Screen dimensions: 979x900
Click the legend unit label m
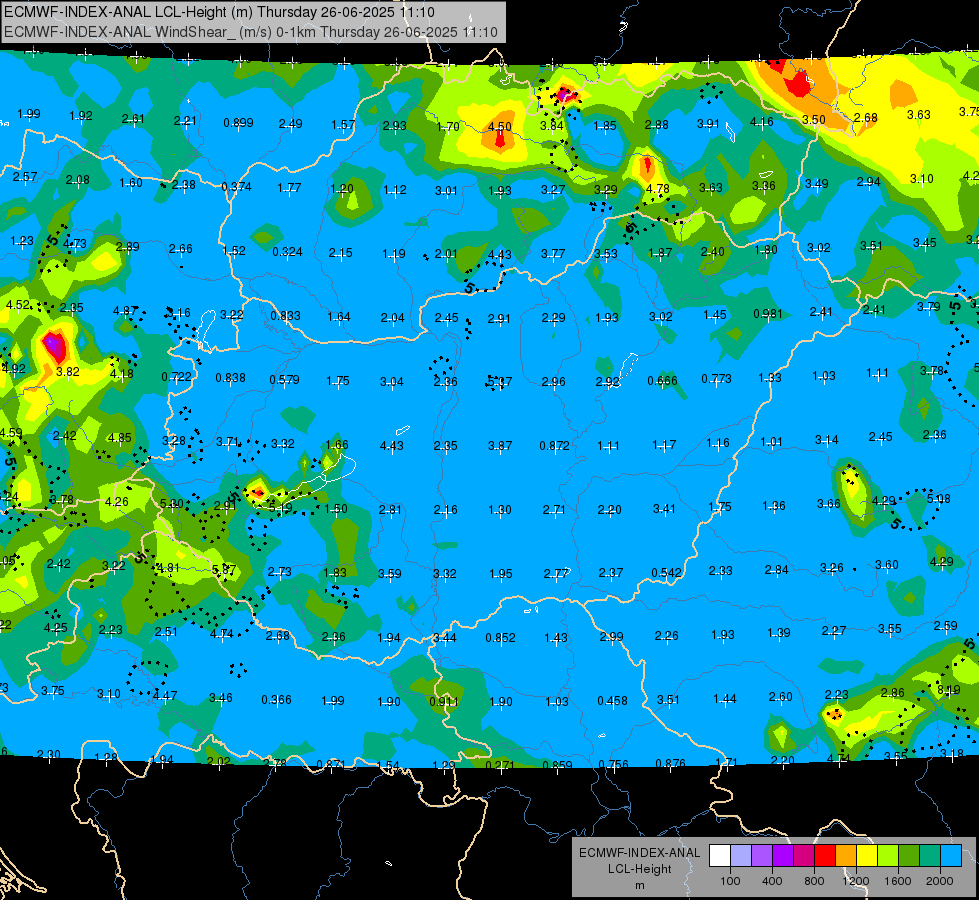pyautogui.click(x=640, y=886)
